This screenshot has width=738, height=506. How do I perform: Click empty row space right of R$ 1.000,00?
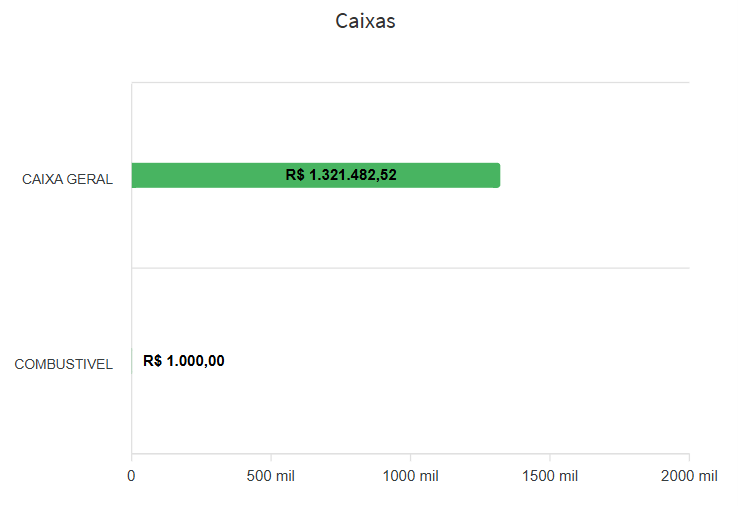450,361
